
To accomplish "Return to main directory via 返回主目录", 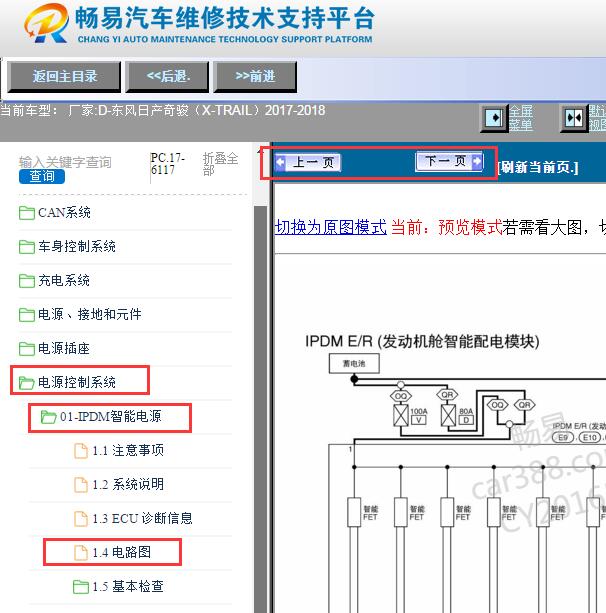I will (x=64, y=76).
